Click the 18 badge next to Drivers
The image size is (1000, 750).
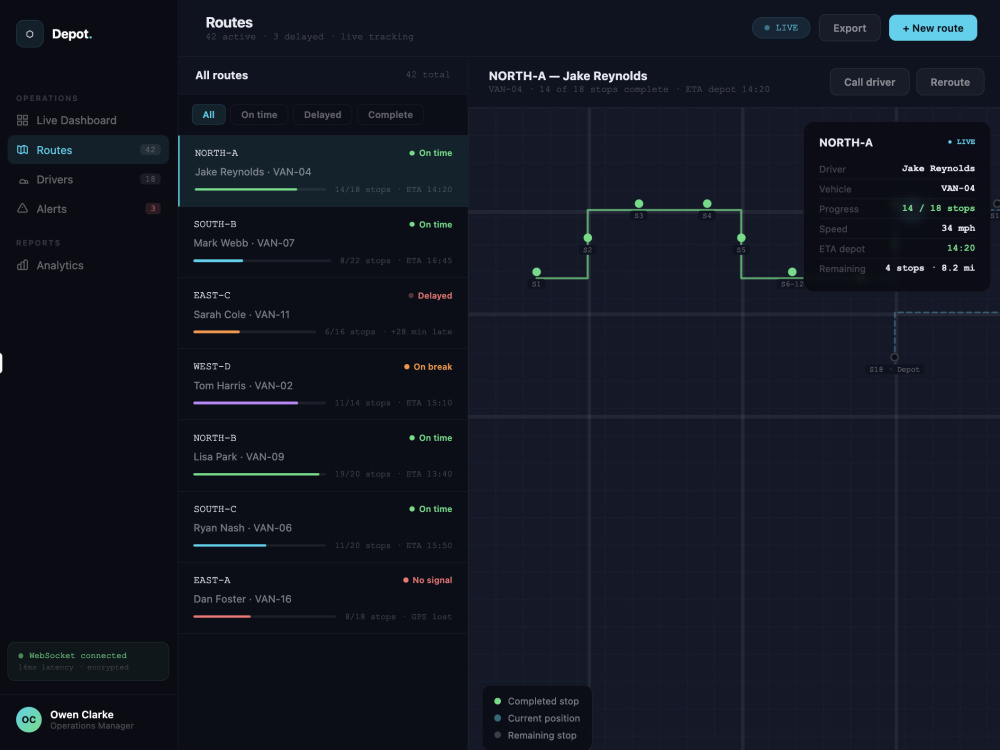click(150, 179)
